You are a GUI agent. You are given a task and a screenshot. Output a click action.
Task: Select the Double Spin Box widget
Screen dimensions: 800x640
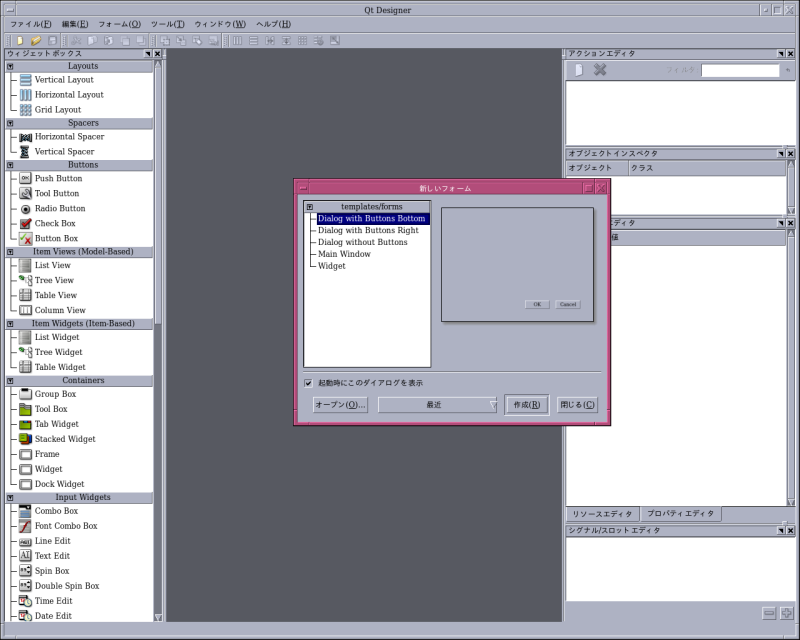(59, 586)
